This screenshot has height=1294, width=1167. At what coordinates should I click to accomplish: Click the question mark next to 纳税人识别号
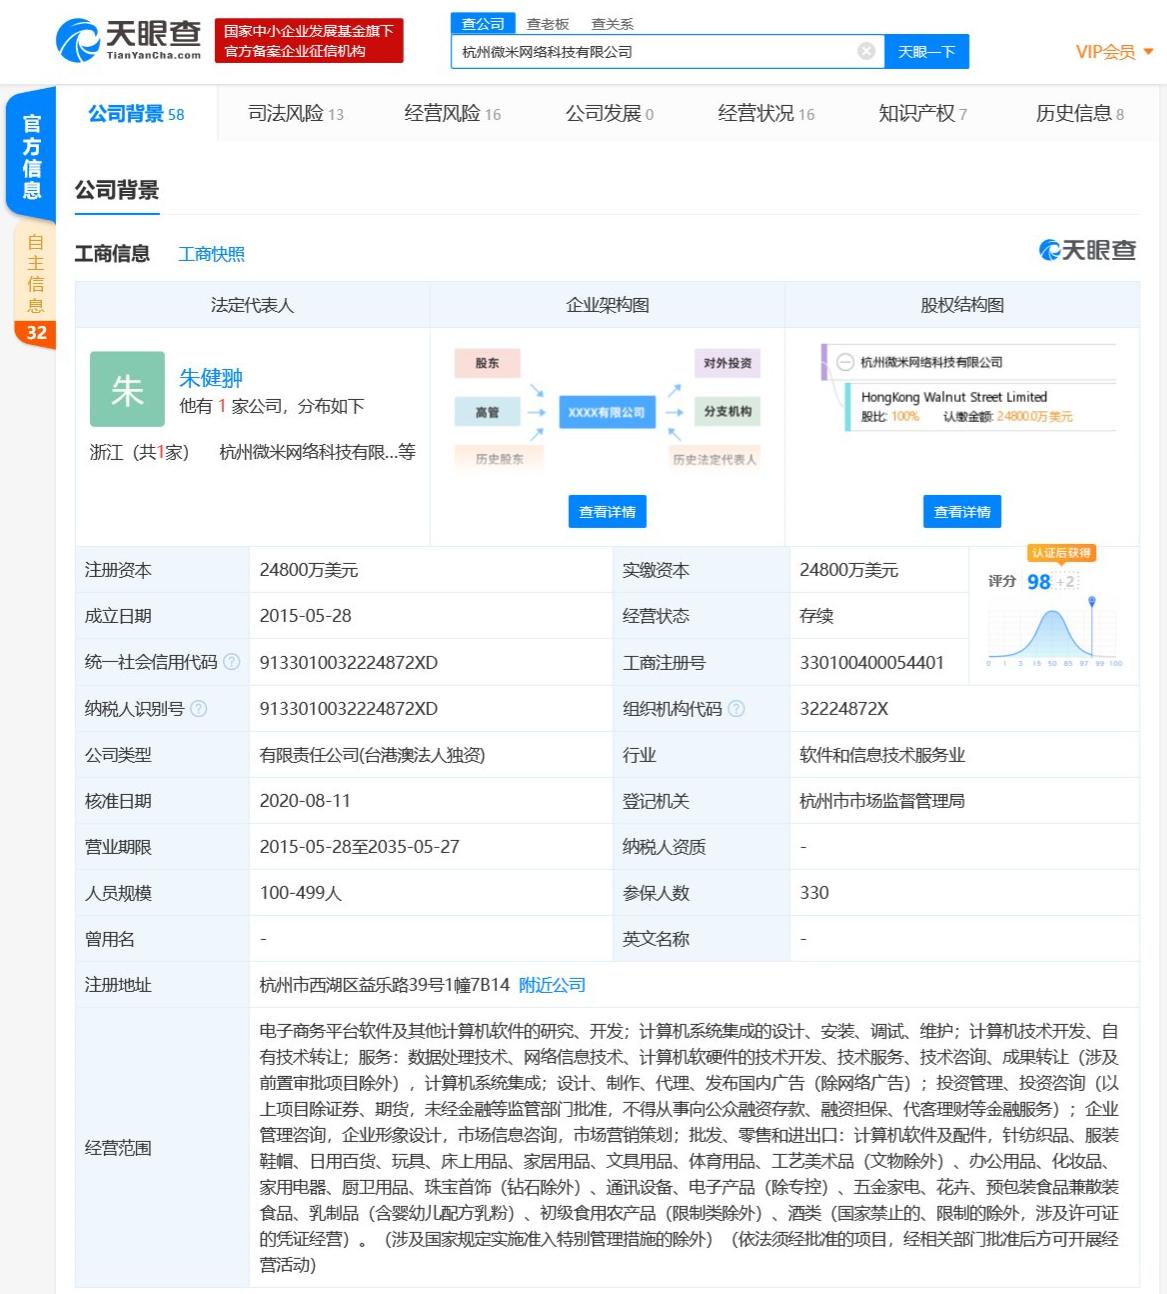198,709
